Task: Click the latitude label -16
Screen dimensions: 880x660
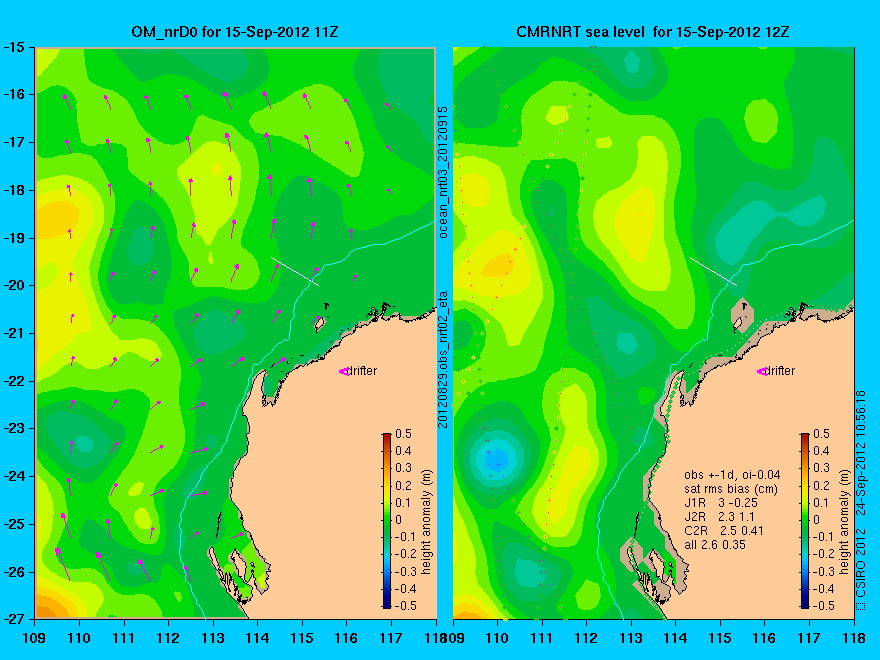Action: pos(14,95)
